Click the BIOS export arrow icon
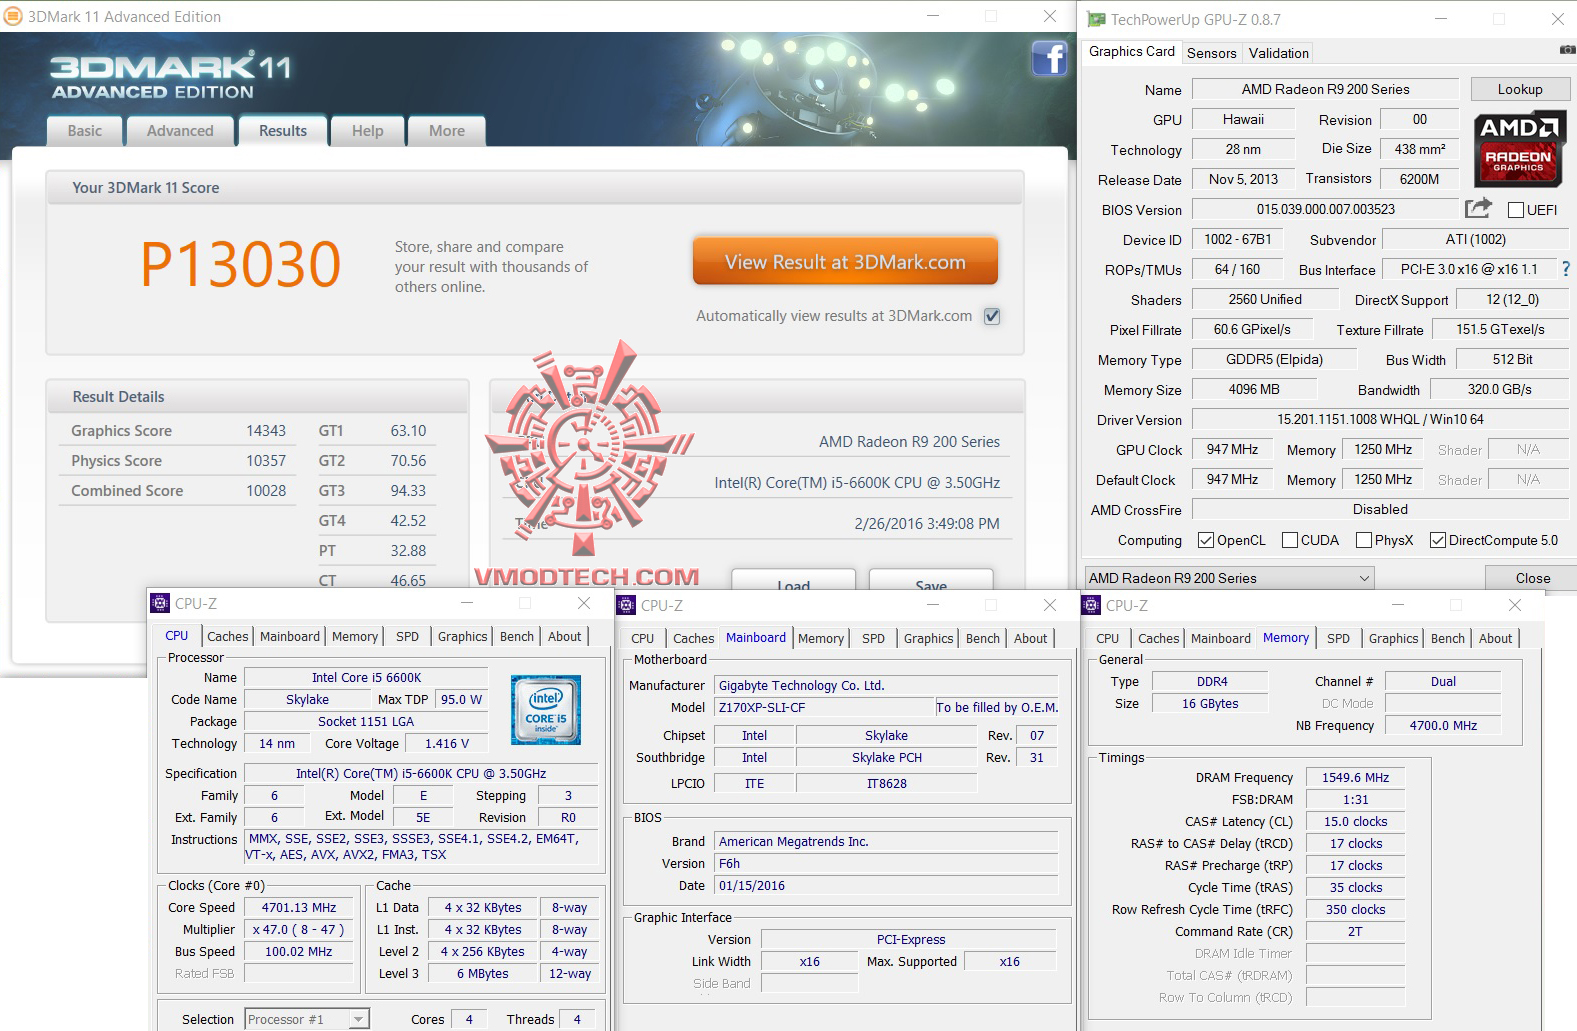Screen dimensions: 1577x1031 pyautogui.click(x=1478, y=208)
